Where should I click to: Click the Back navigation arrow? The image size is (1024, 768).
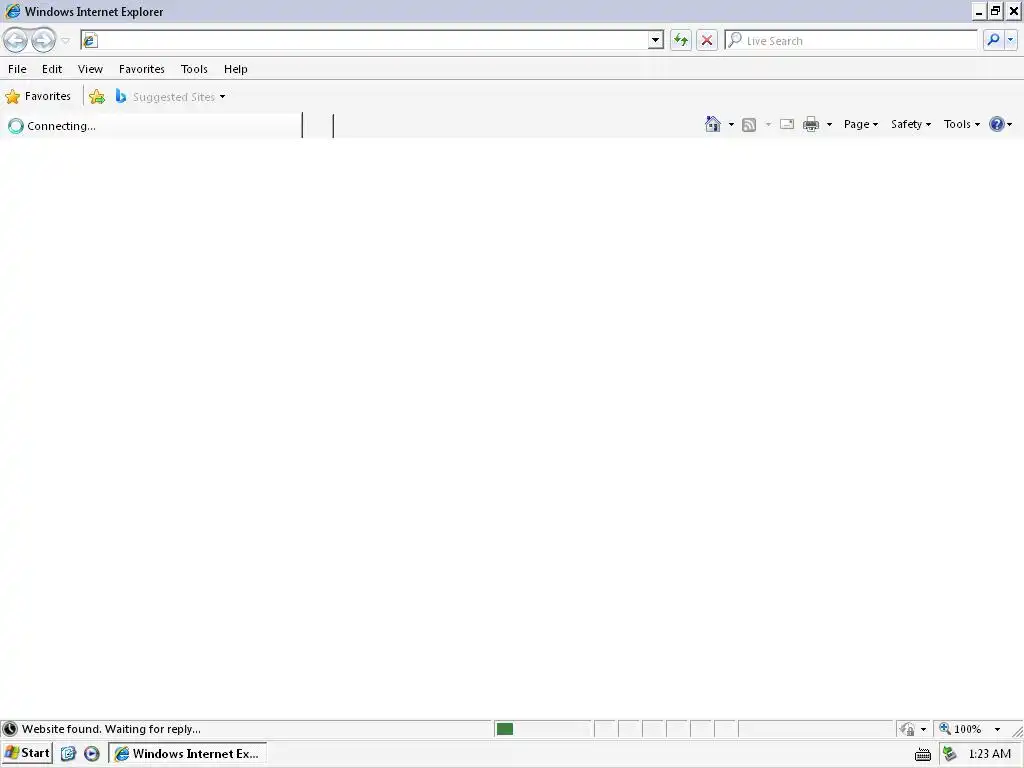[x=16, y=40]
